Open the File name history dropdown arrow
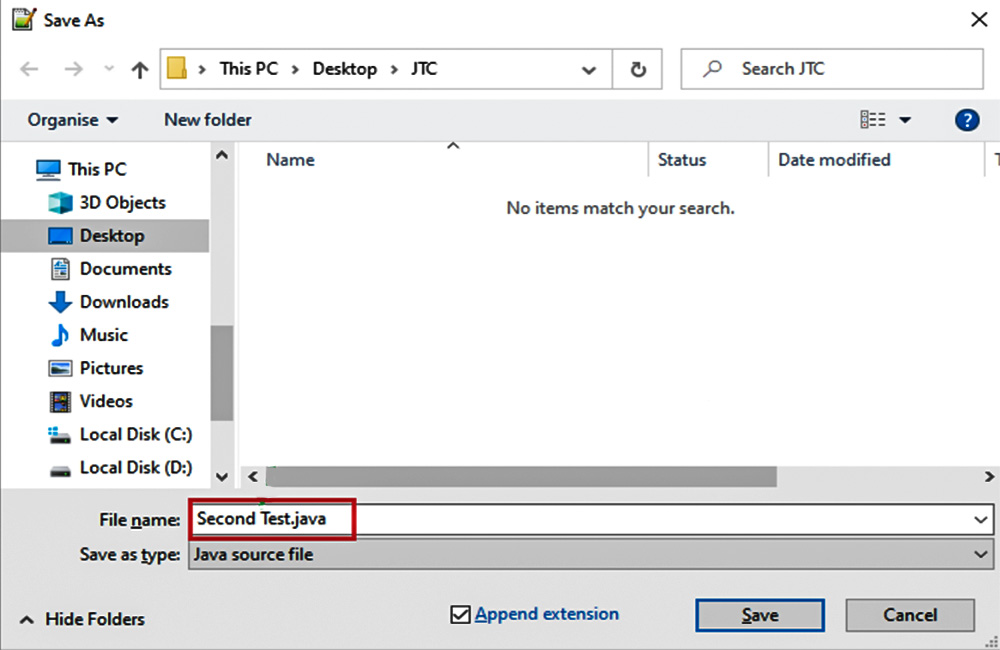 [x=980, y=520]
